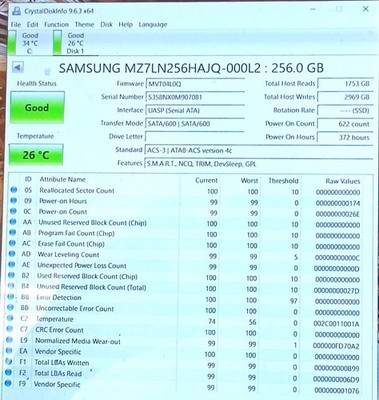Click the Features field with S.M.A.R.T.
Screen dimensions: 379x400
[x=259, y=164]
